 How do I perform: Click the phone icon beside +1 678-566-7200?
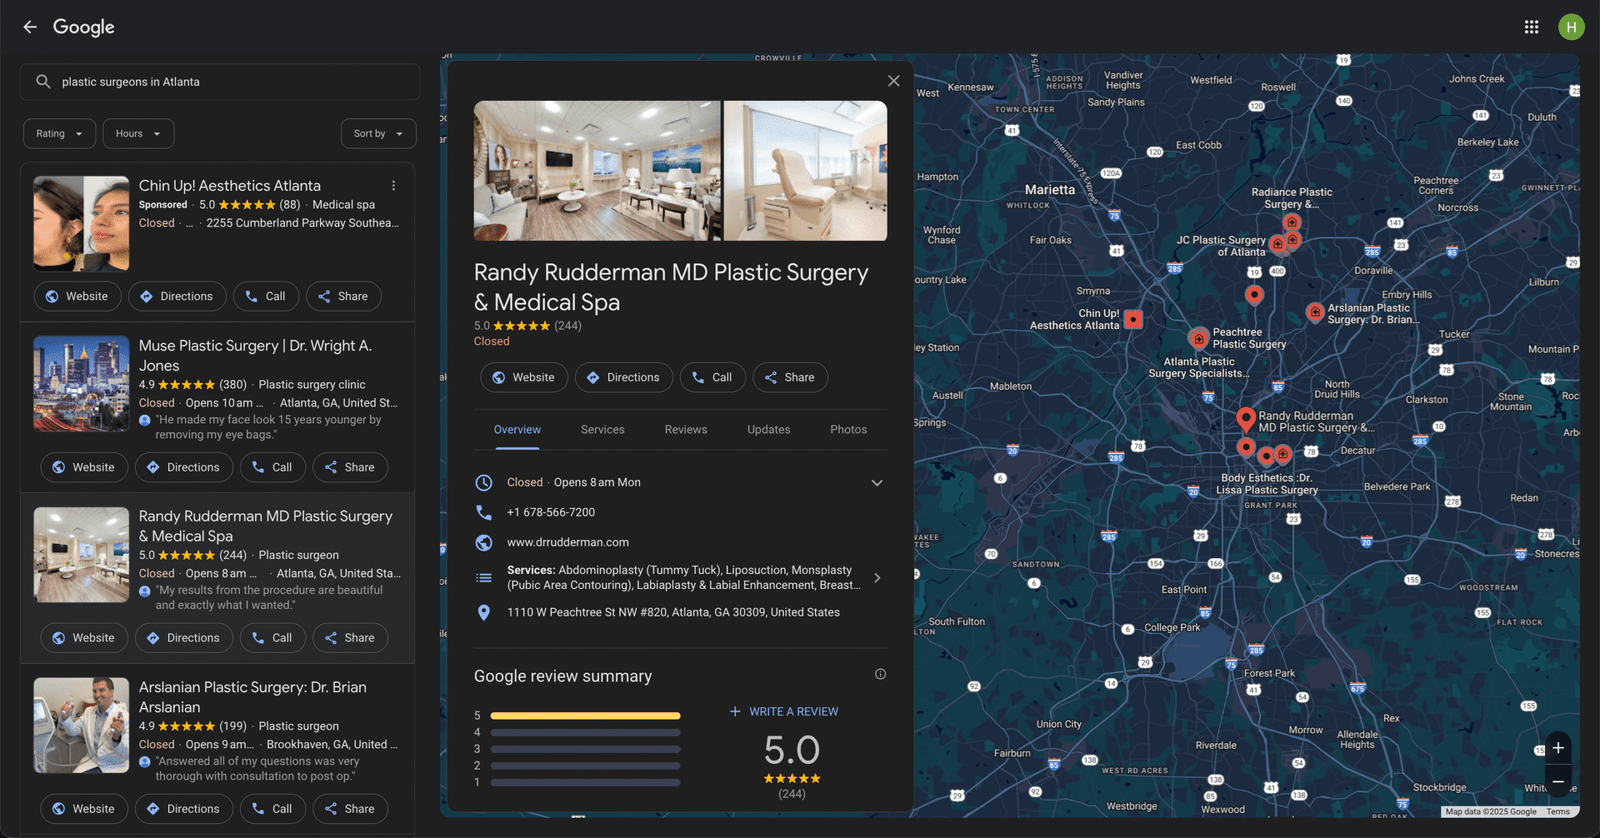484,512
